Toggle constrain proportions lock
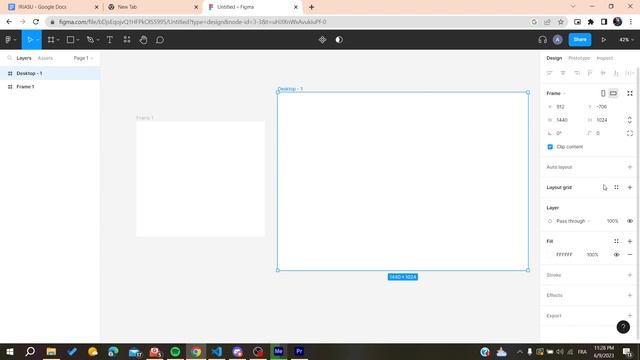 point(630,120)
